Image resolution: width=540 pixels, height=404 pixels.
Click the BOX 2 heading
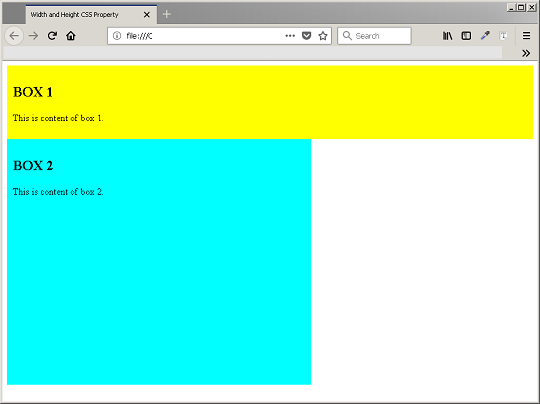coord(33,166)
